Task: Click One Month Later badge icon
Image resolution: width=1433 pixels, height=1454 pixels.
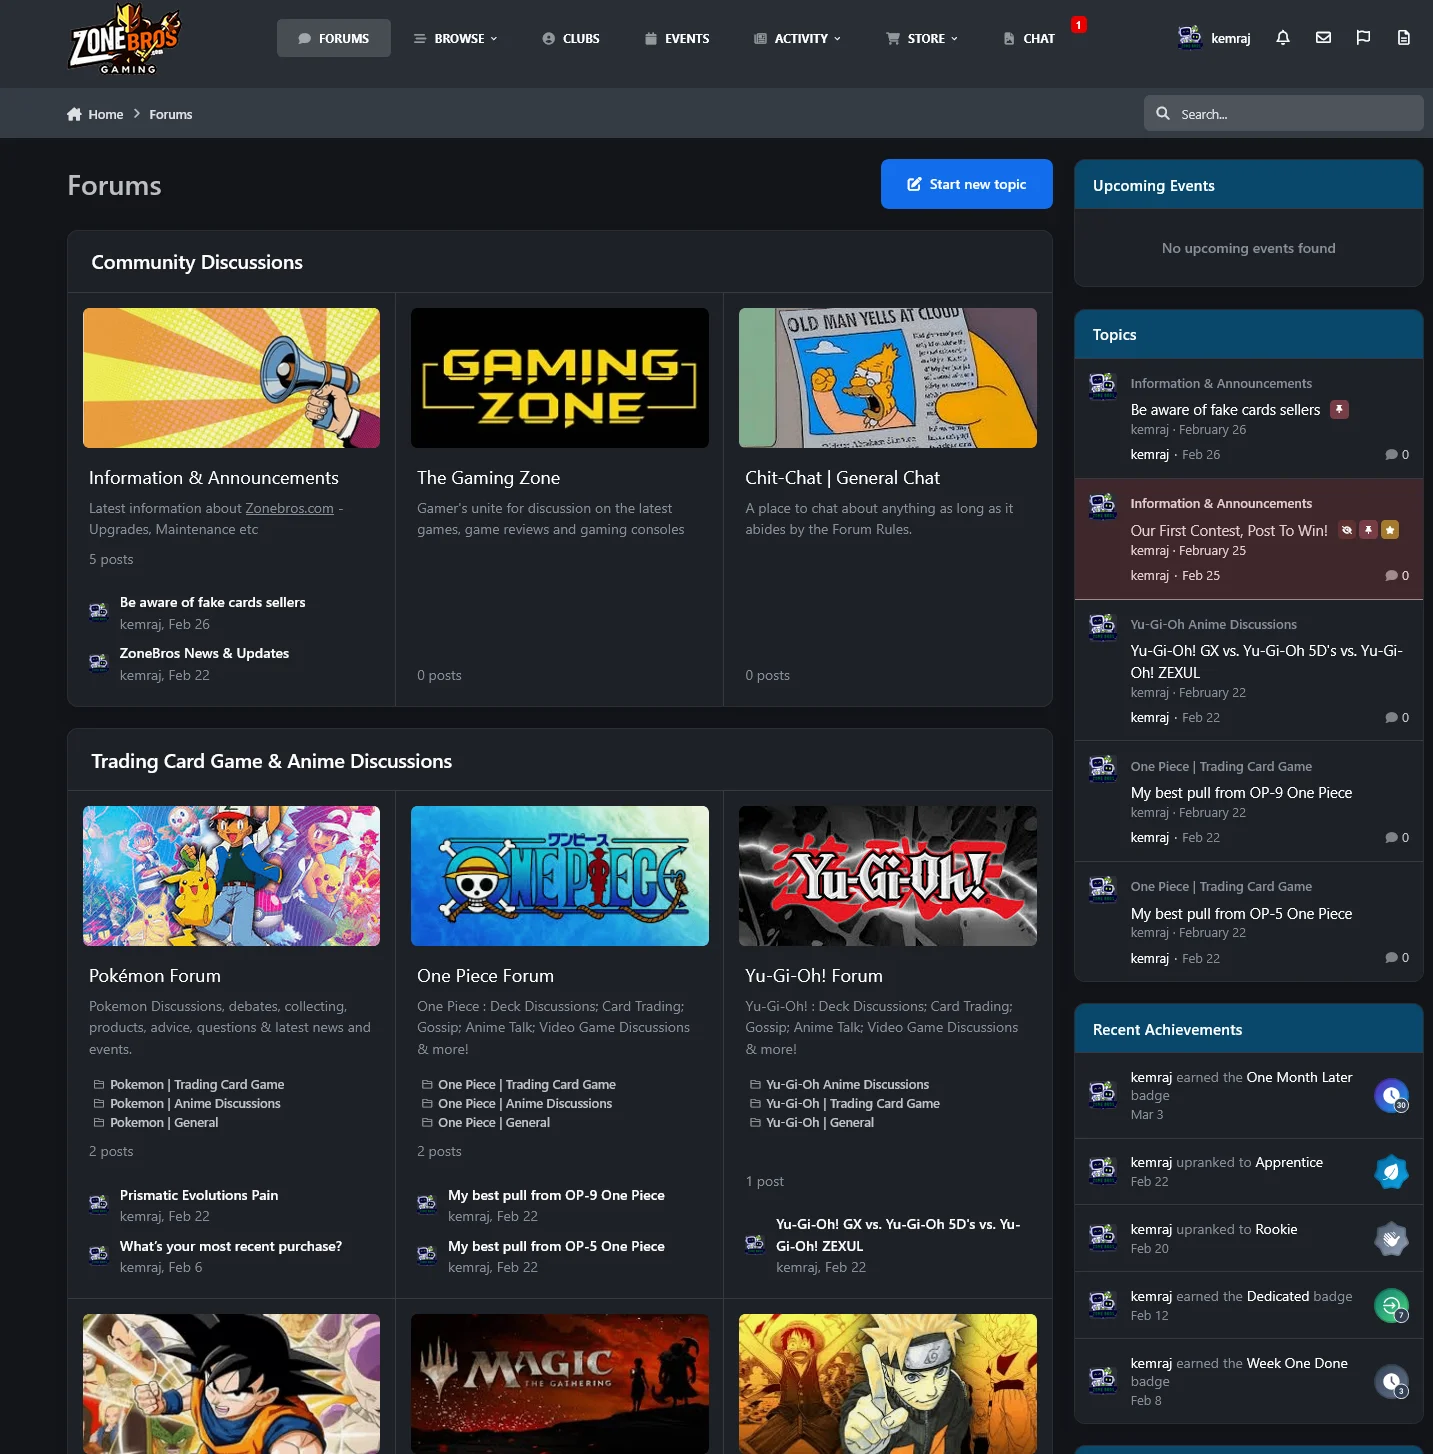Action: click(1391, 1096)
